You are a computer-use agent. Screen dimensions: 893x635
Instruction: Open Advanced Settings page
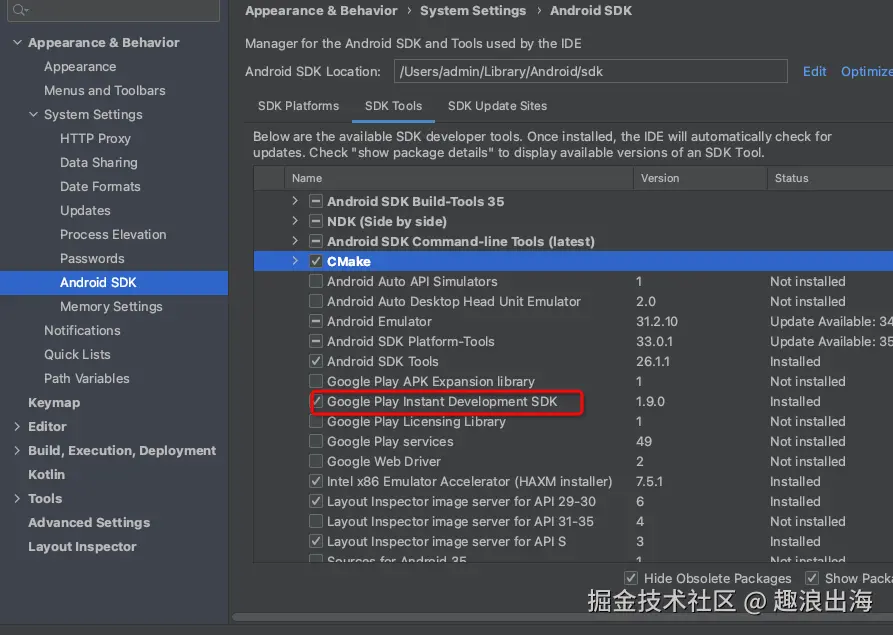point(89,522)
